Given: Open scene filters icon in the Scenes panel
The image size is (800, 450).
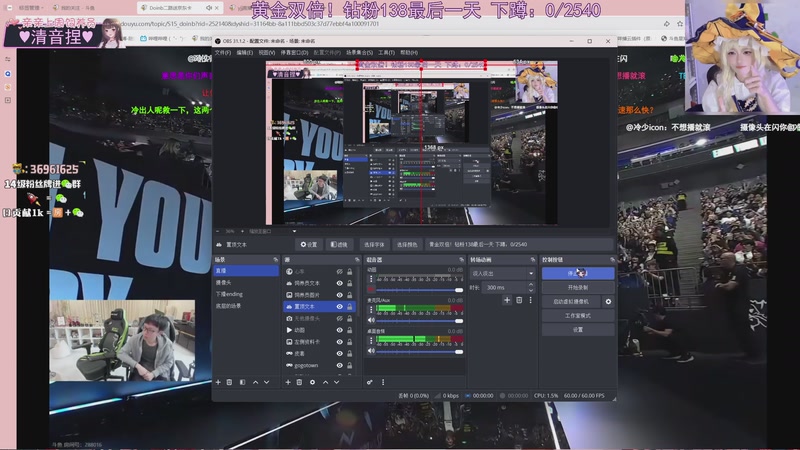Looking at the screenshot, I should tap(242, 382).
